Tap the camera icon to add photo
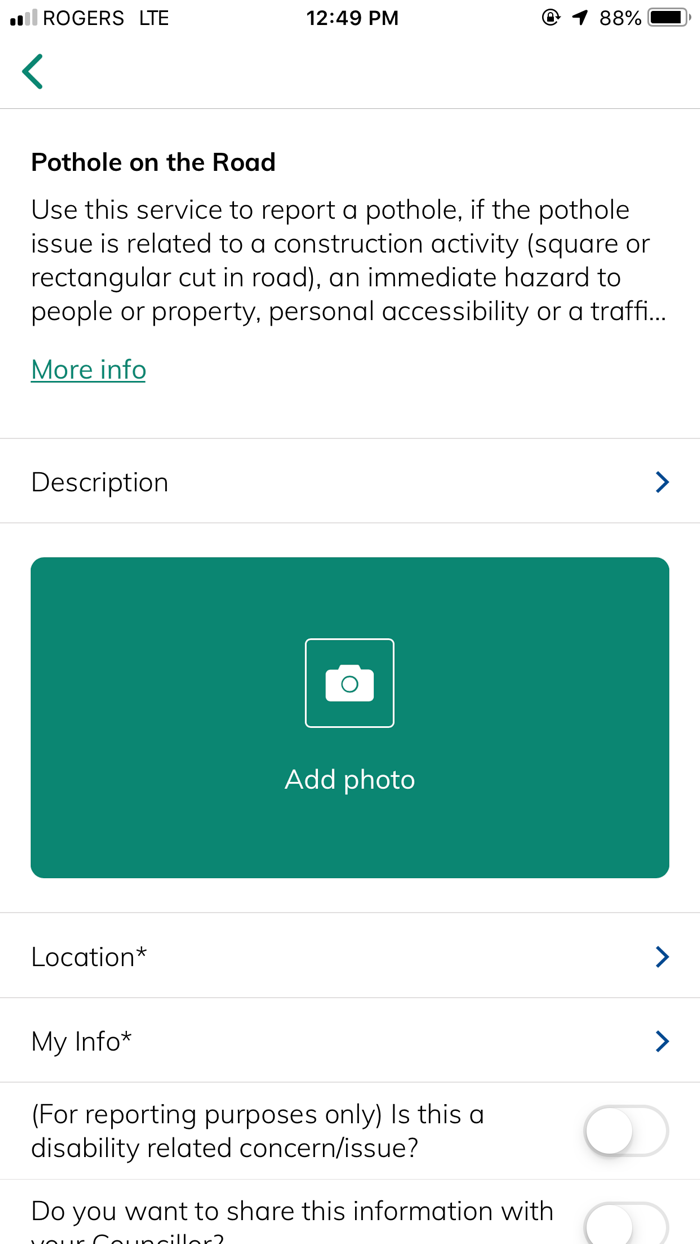The height and width of the screenshot is (1244, 700). coord(349,683)
